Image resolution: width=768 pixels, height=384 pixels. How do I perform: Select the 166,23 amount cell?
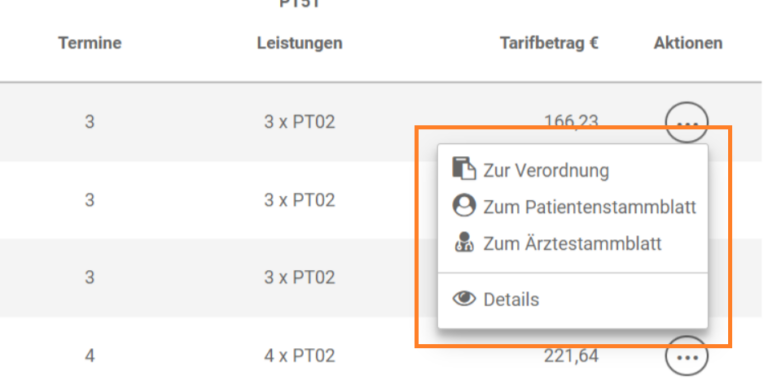pos(571,120)
